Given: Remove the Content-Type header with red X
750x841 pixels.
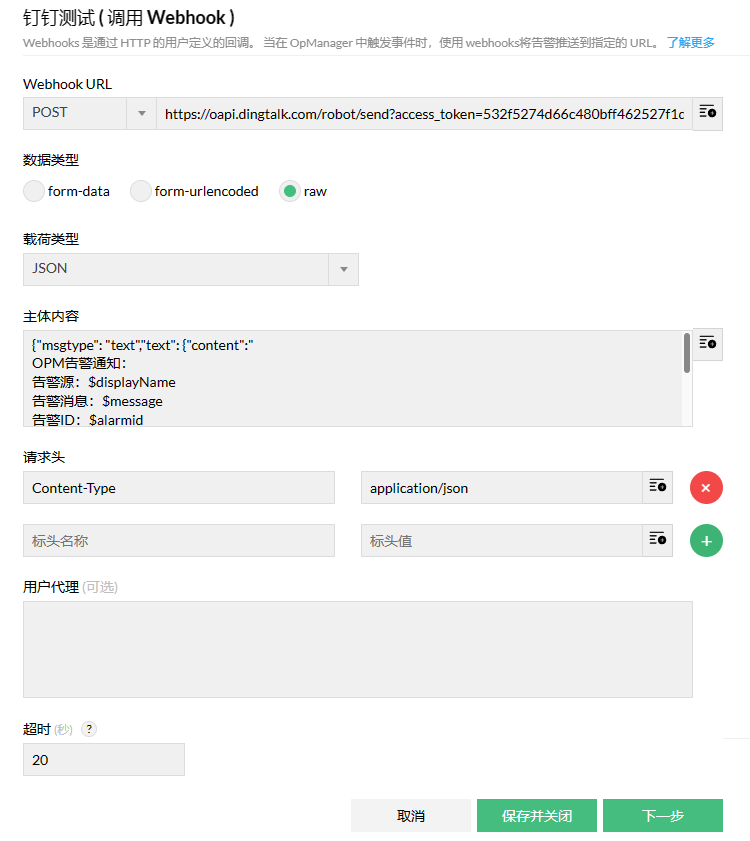Looking at the screenshot, I should (x=706, y=488).
